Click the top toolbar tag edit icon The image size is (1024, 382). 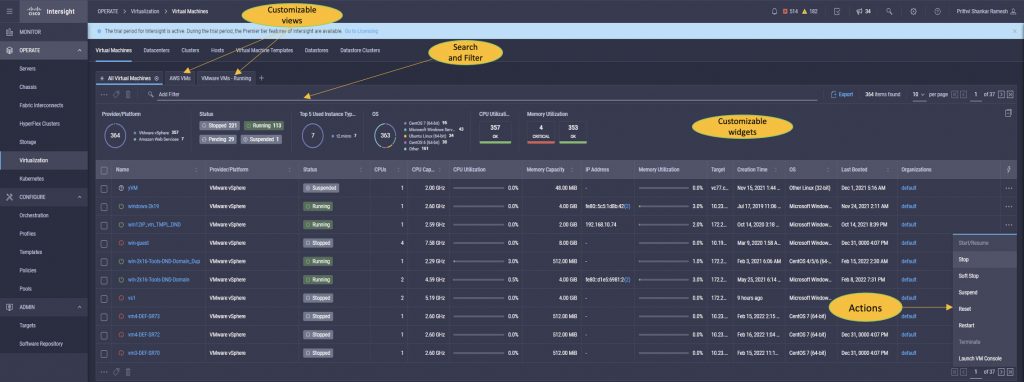pyautogui.click(x=116, y=94)
